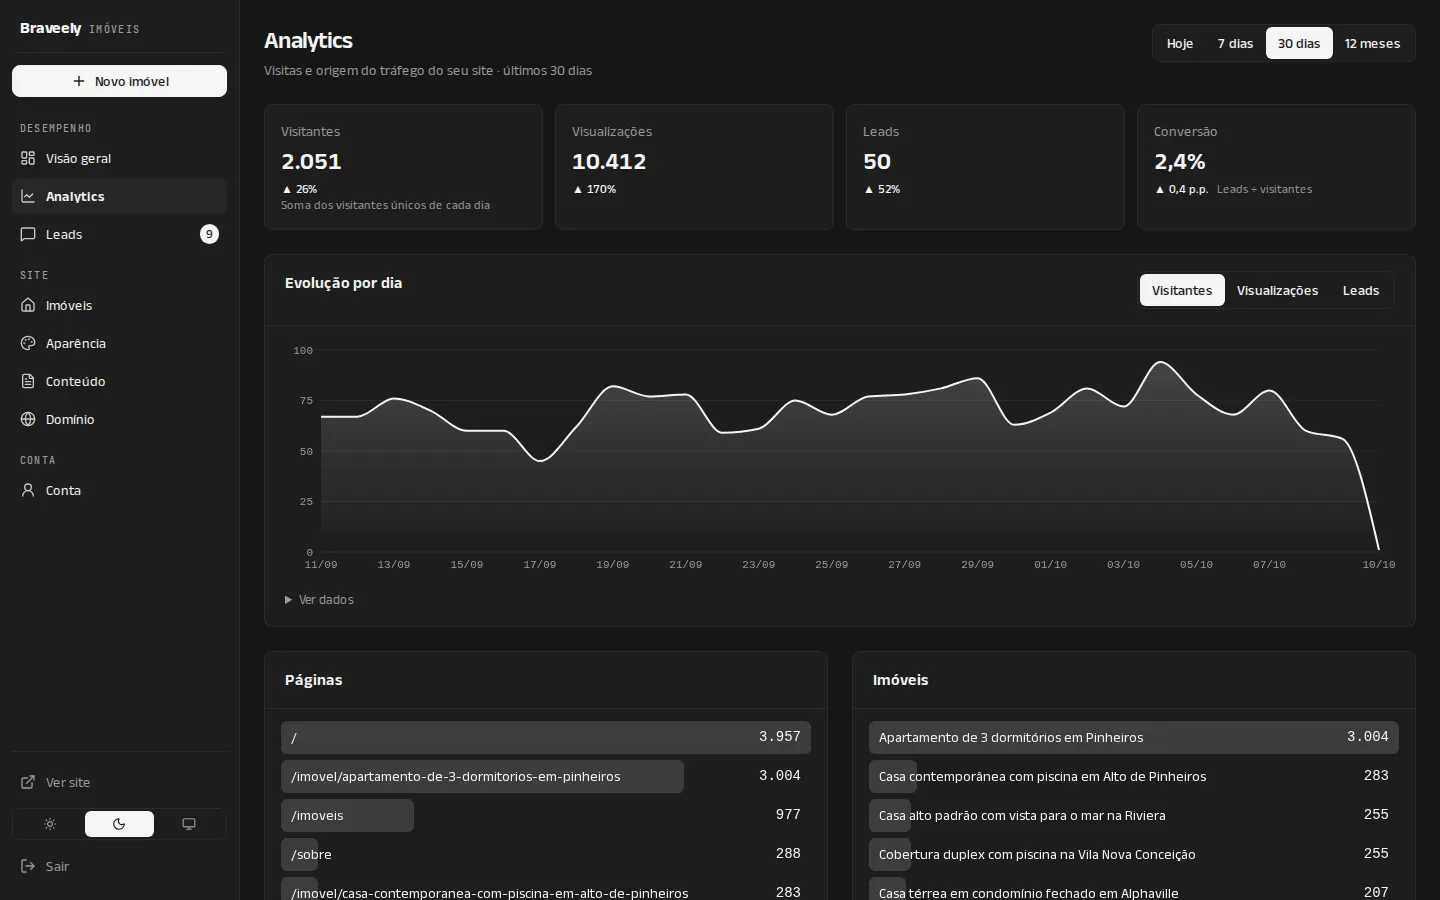Switch to light theme with sun icon
This screenshot has height=900, width=1440.
tap(50, 824)
